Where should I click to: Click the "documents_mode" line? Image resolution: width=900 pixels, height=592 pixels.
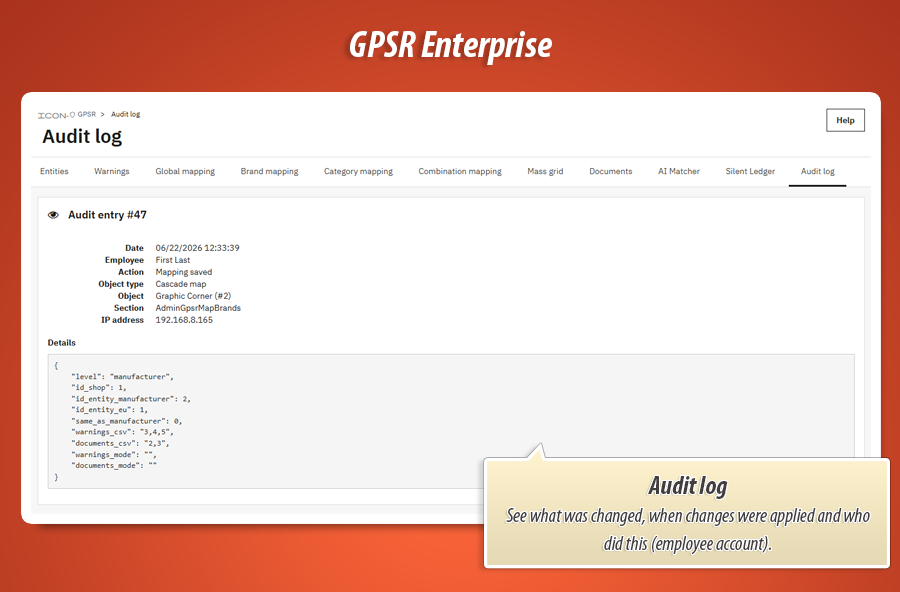point(114,466)
